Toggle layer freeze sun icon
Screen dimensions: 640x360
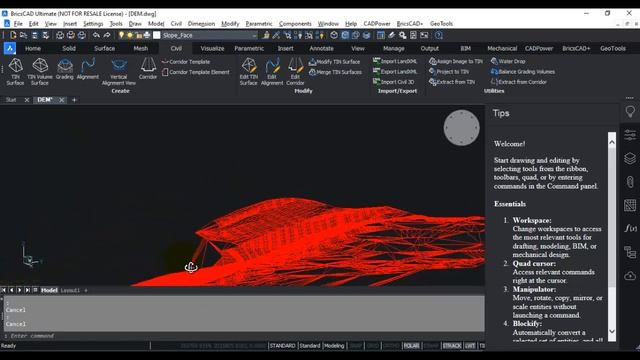point(130,36)
